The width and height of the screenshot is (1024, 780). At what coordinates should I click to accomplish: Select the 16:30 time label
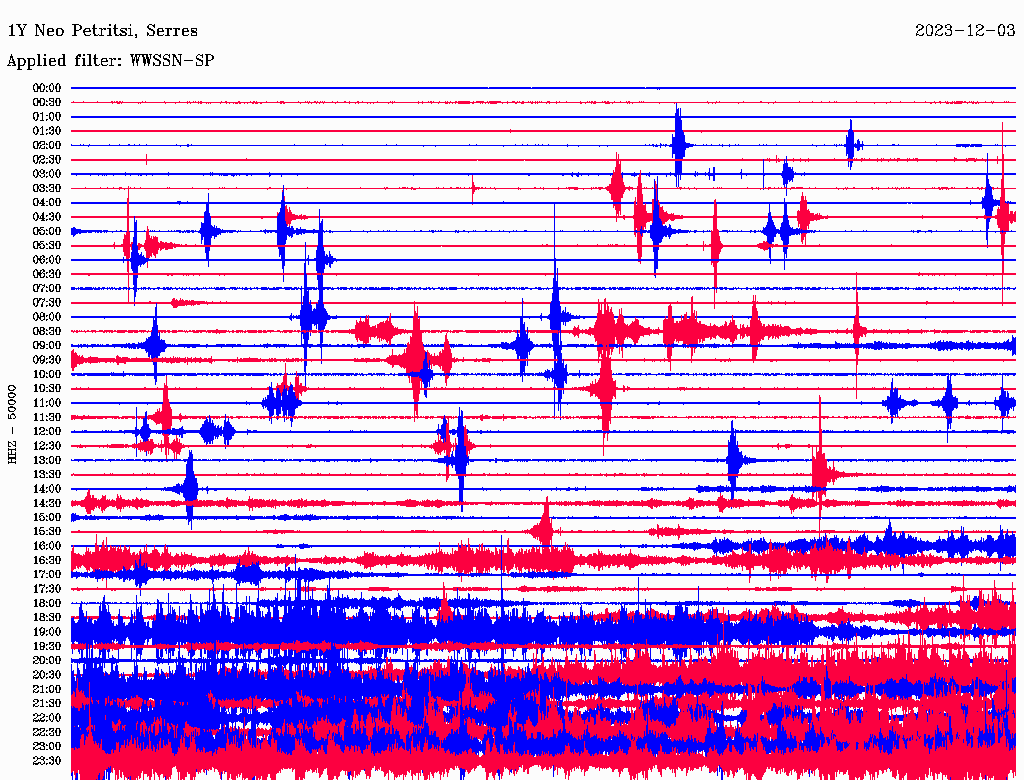tap(47, 560)
